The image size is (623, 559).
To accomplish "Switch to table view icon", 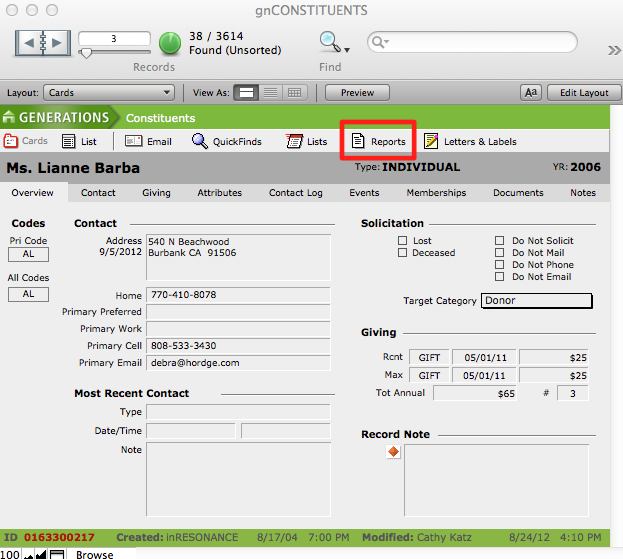I will pyautogui.click(x=294, y=93).
